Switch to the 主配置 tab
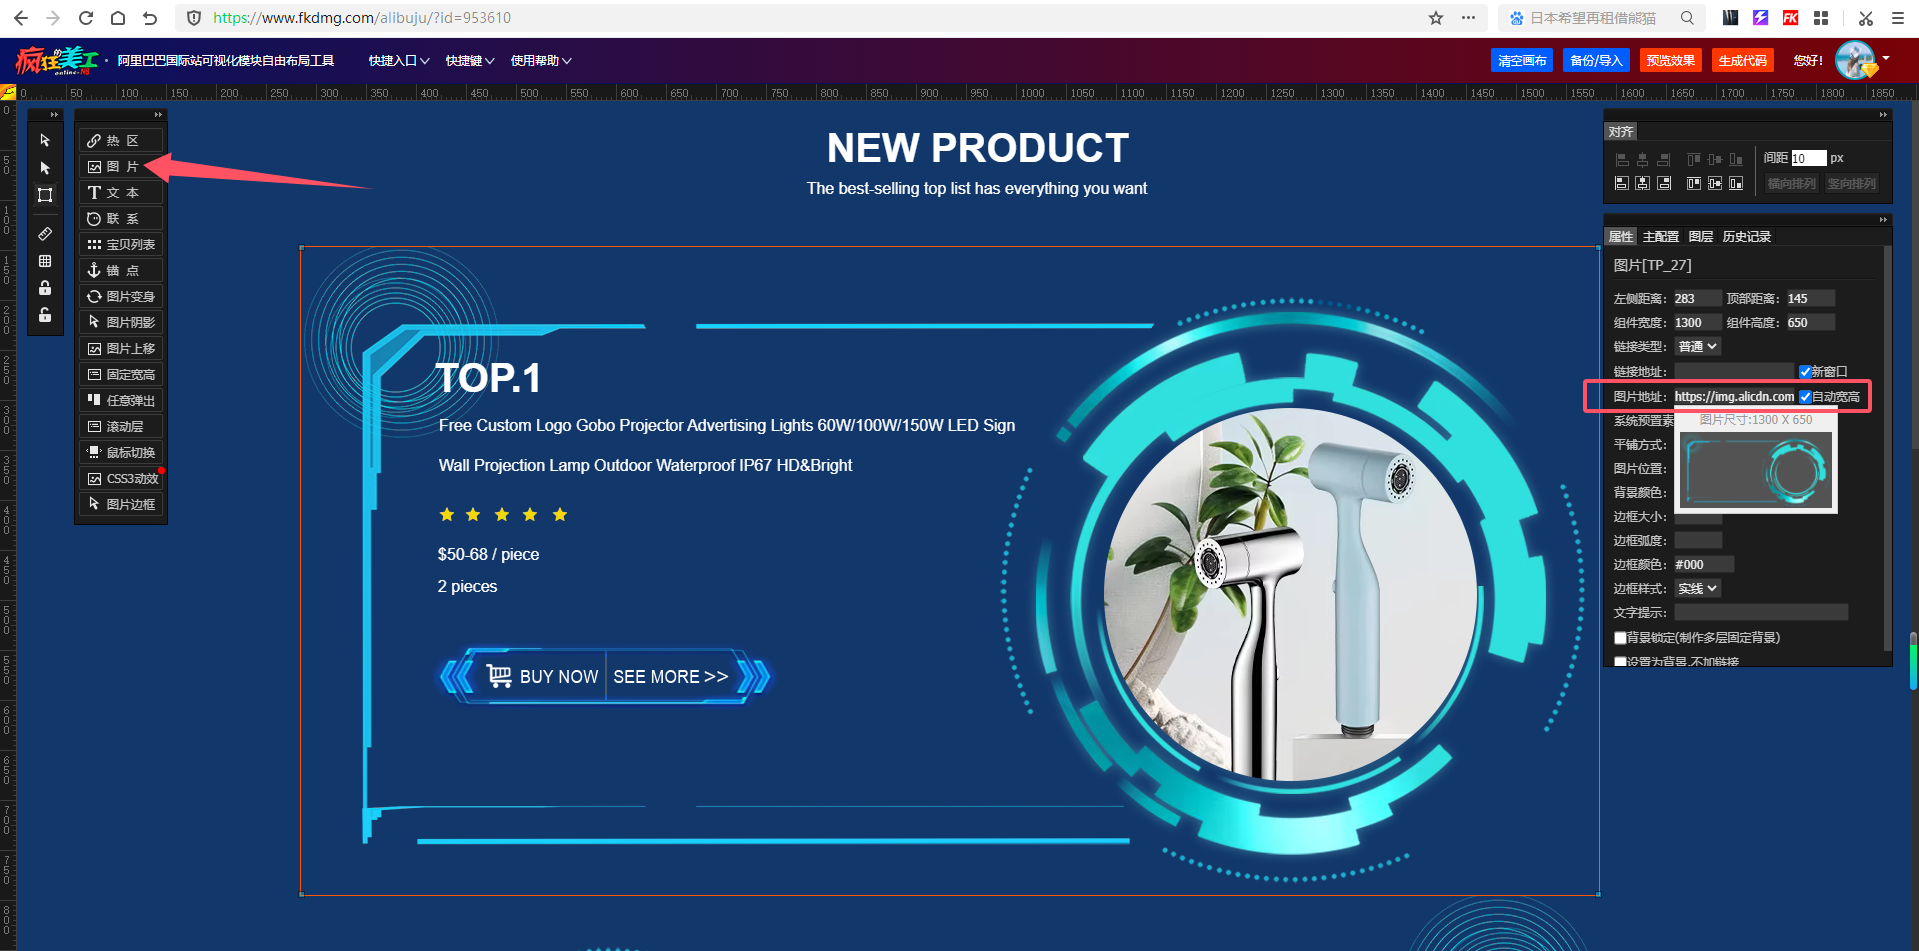 pyautogui.click(x=1661, y=237)
